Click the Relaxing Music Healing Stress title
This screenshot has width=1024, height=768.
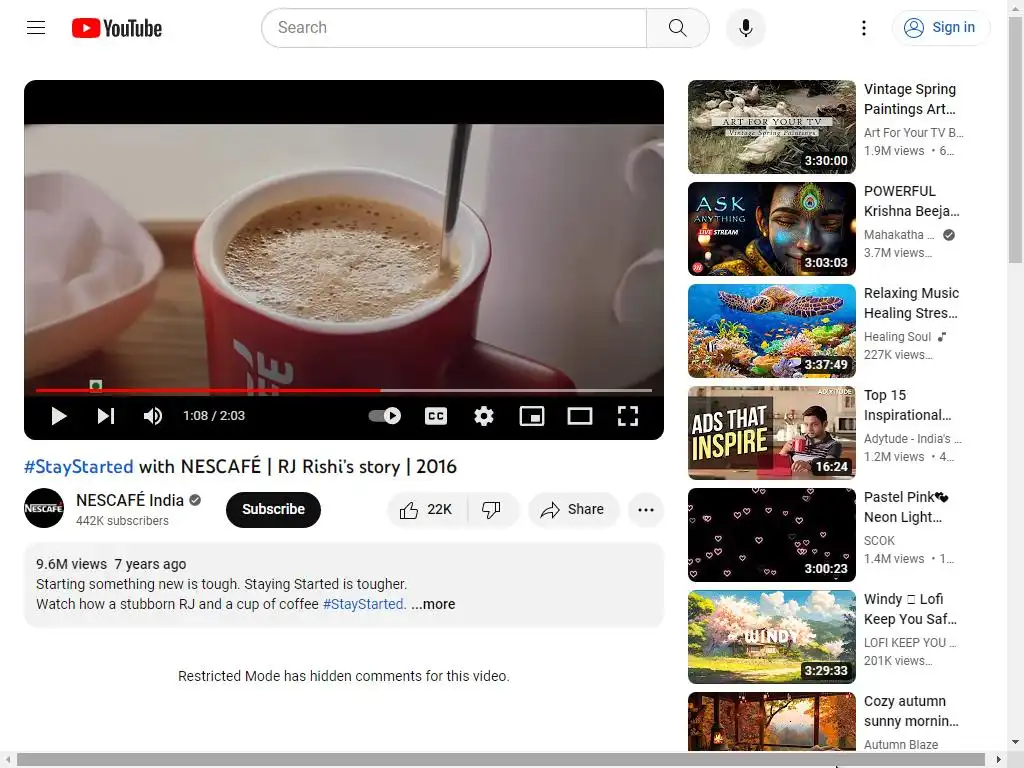(x=912, y=303)
